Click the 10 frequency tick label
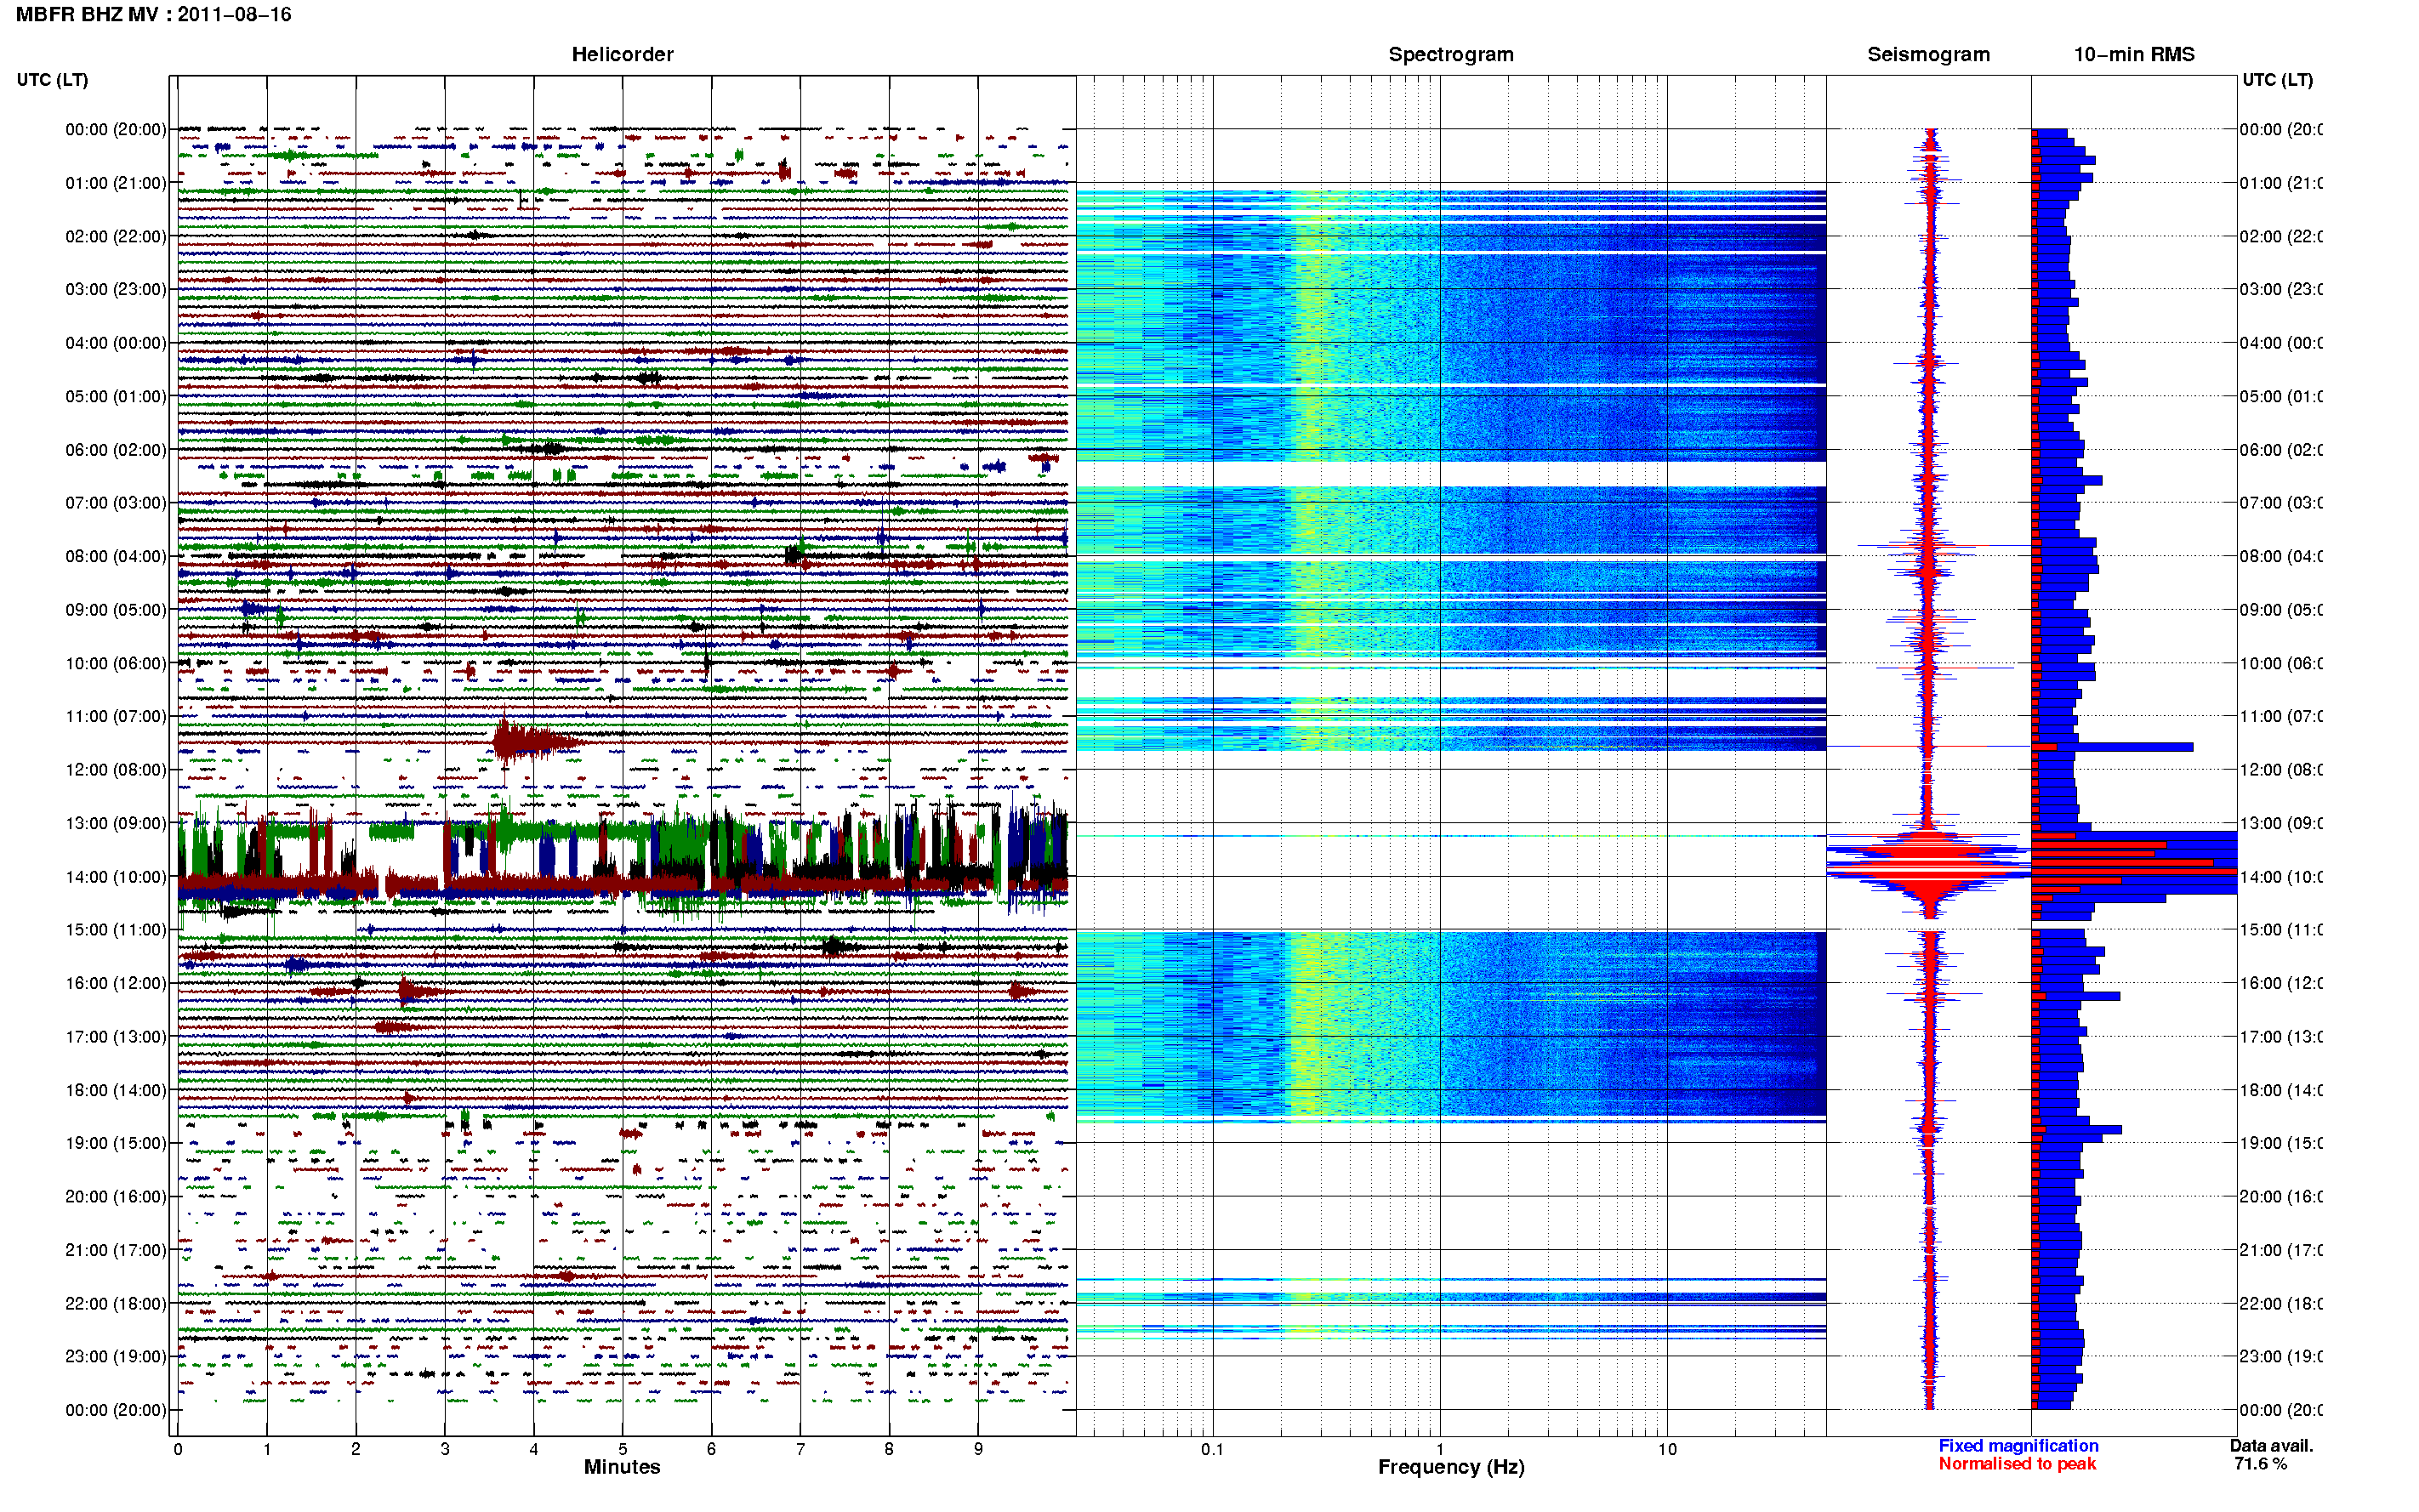 pos(1667,1449)
